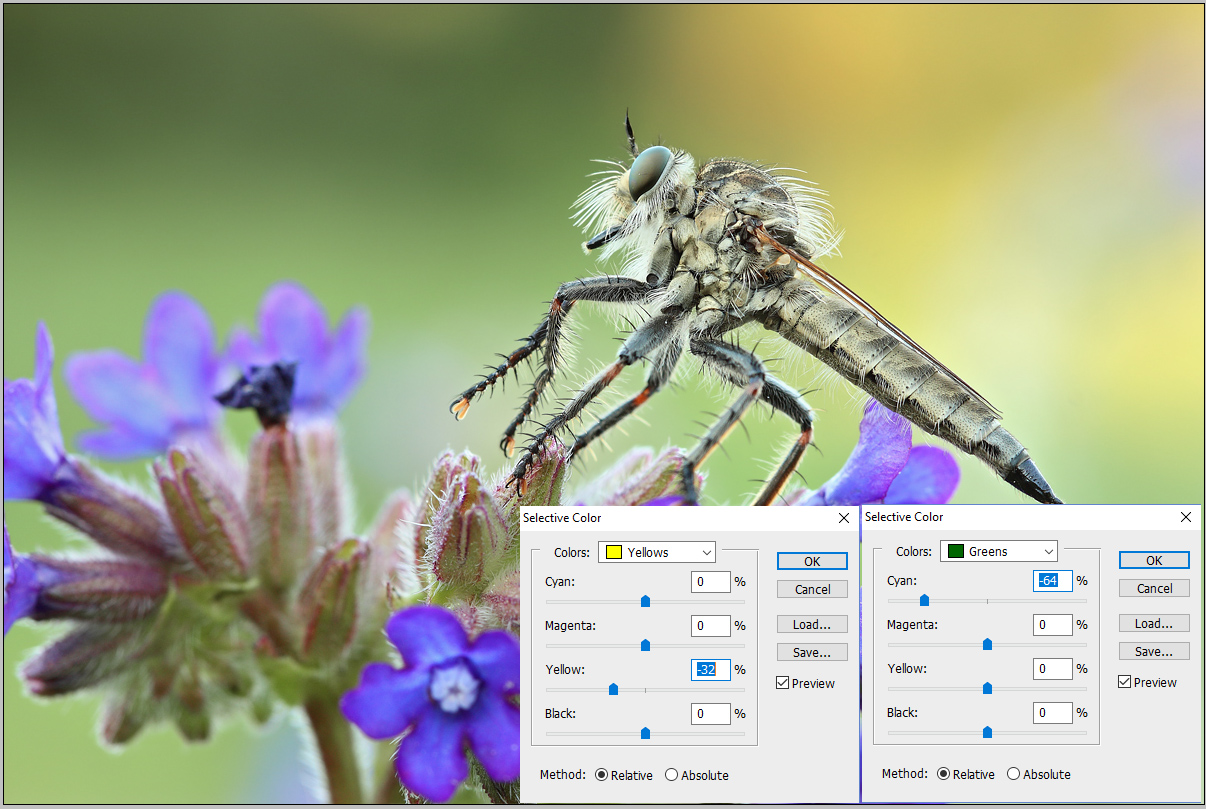Image resolution: width=1206 pixels, height=809 pixels.
Task: Click the Yellow value field showing -32
Action: click(710, 670)
